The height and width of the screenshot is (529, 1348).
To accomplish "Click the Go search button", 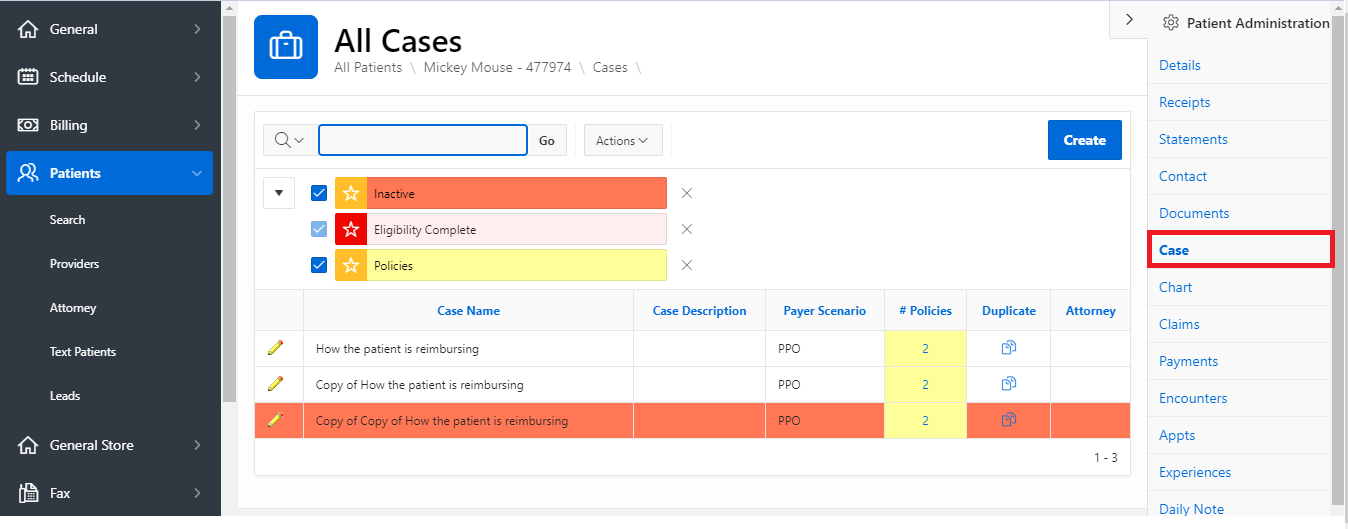I will (547, 140).
